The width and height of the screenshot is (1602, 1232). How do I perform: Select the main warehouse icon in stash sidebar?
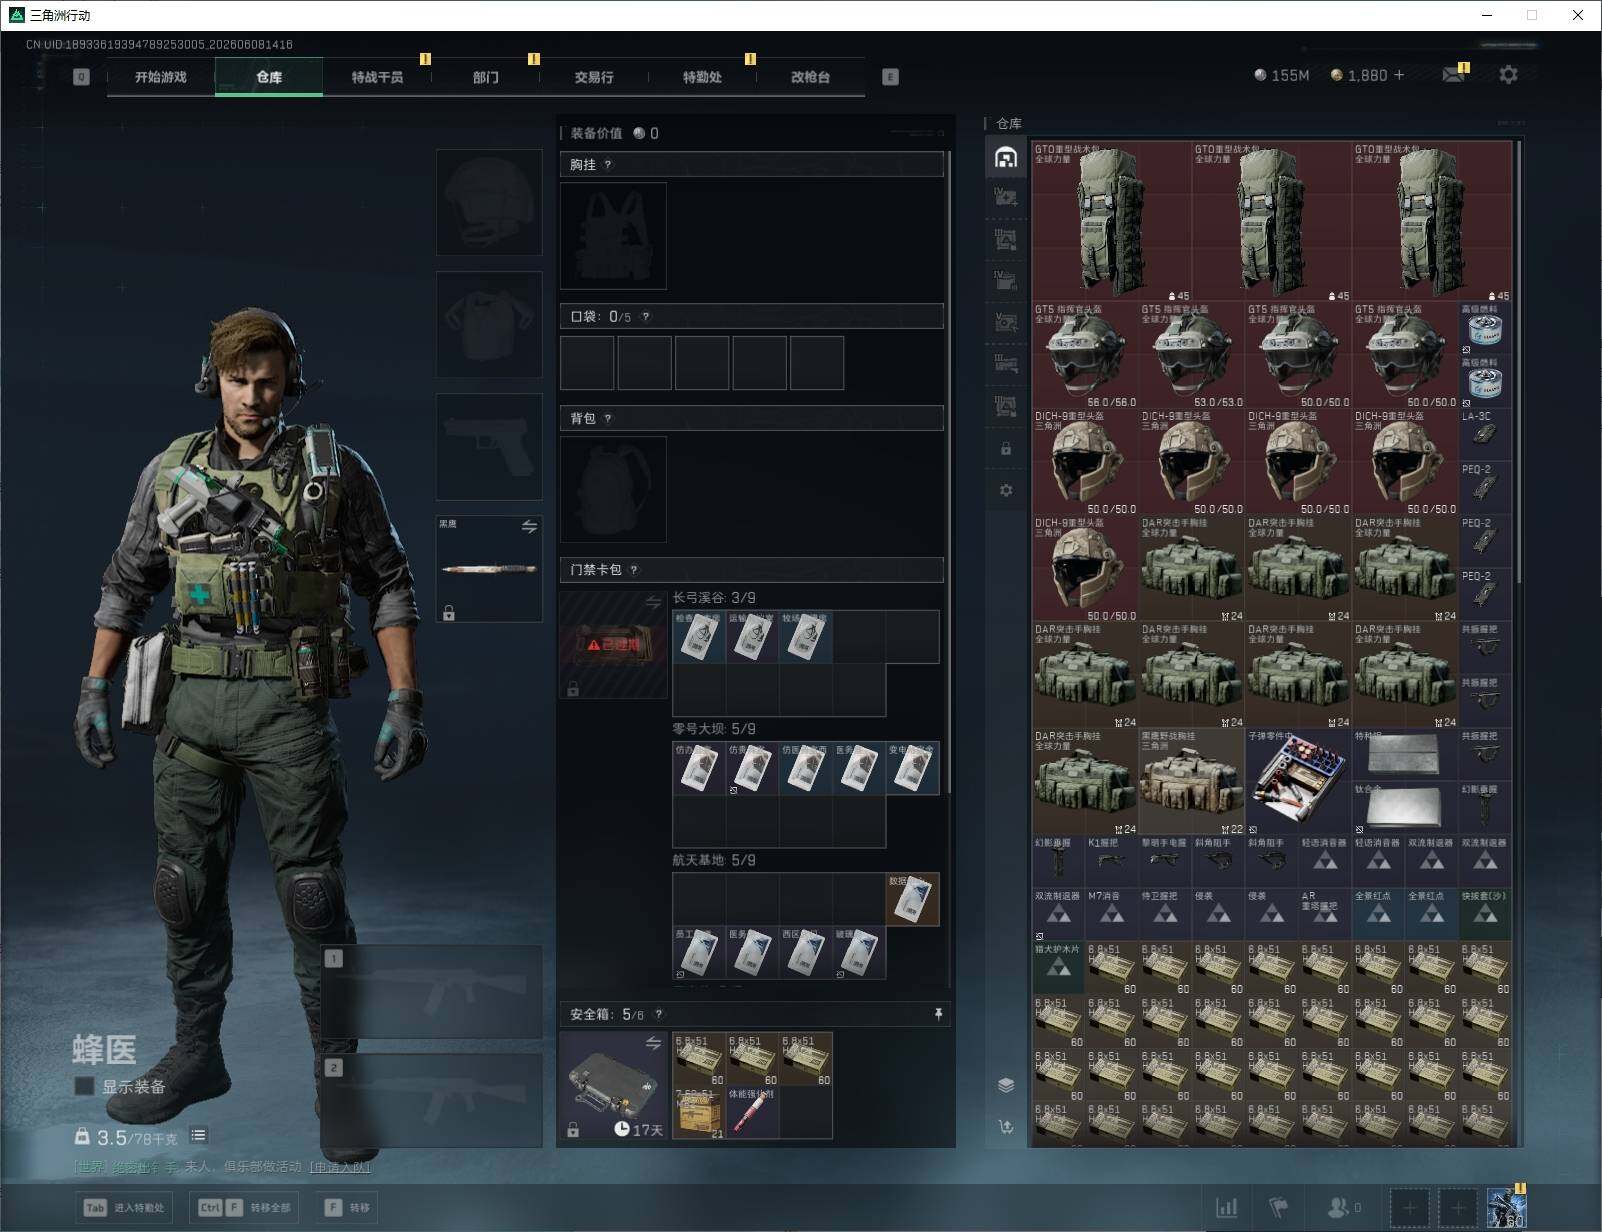tap(1006, 158)
